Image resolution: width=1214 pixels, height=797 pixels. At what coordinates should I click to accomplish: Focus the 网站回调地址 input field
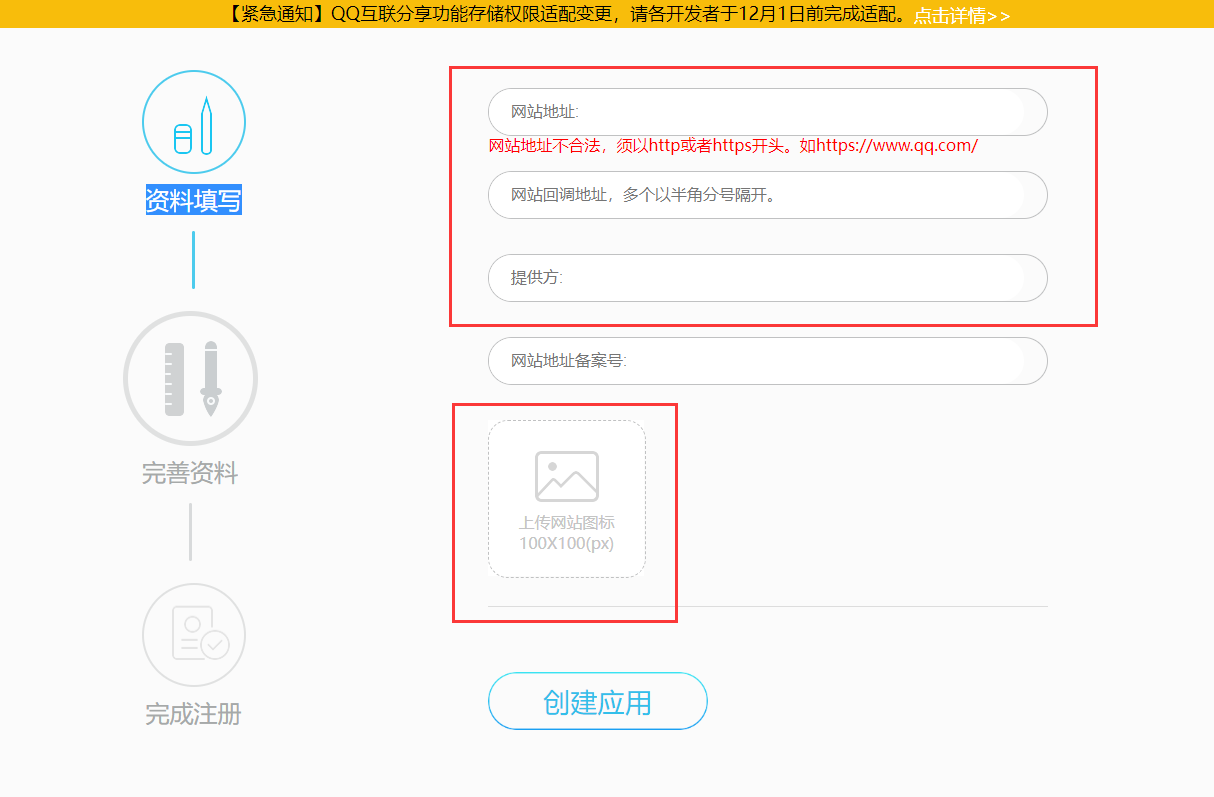767,195
